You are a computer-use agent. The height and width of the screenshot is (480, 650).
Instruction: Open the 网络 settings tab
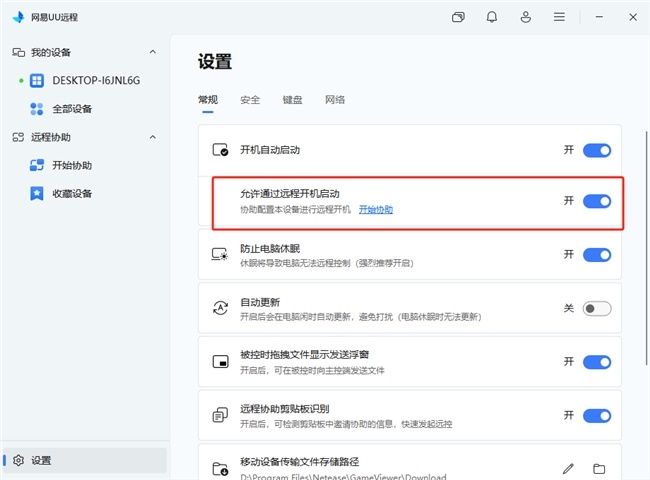click(x=335, y=100)
